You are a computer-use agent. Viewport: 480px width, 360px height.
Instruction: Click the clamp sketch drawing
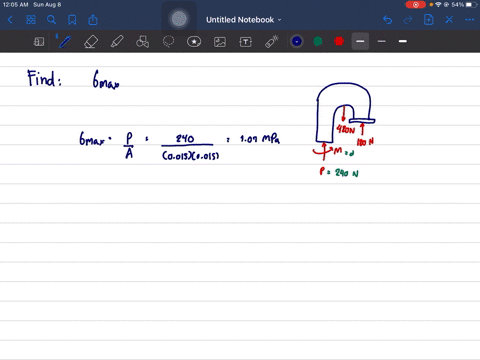point(346,112)
